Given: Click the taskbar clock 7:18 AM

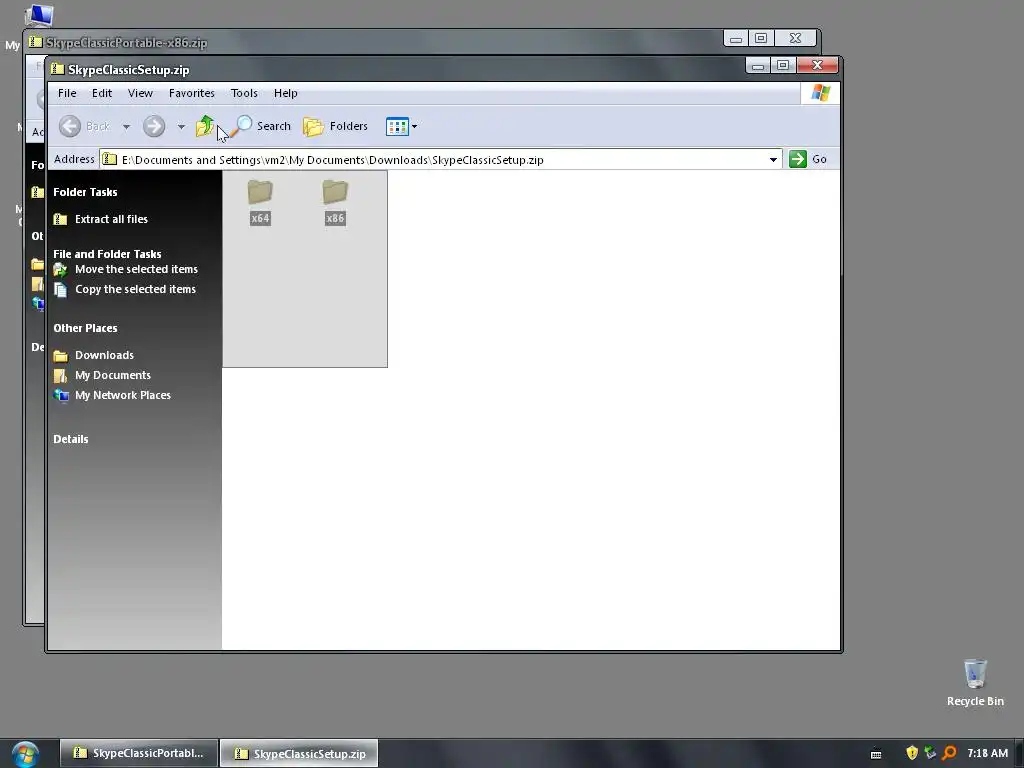Looking at the screenshot, I should [x=987, y=753].
